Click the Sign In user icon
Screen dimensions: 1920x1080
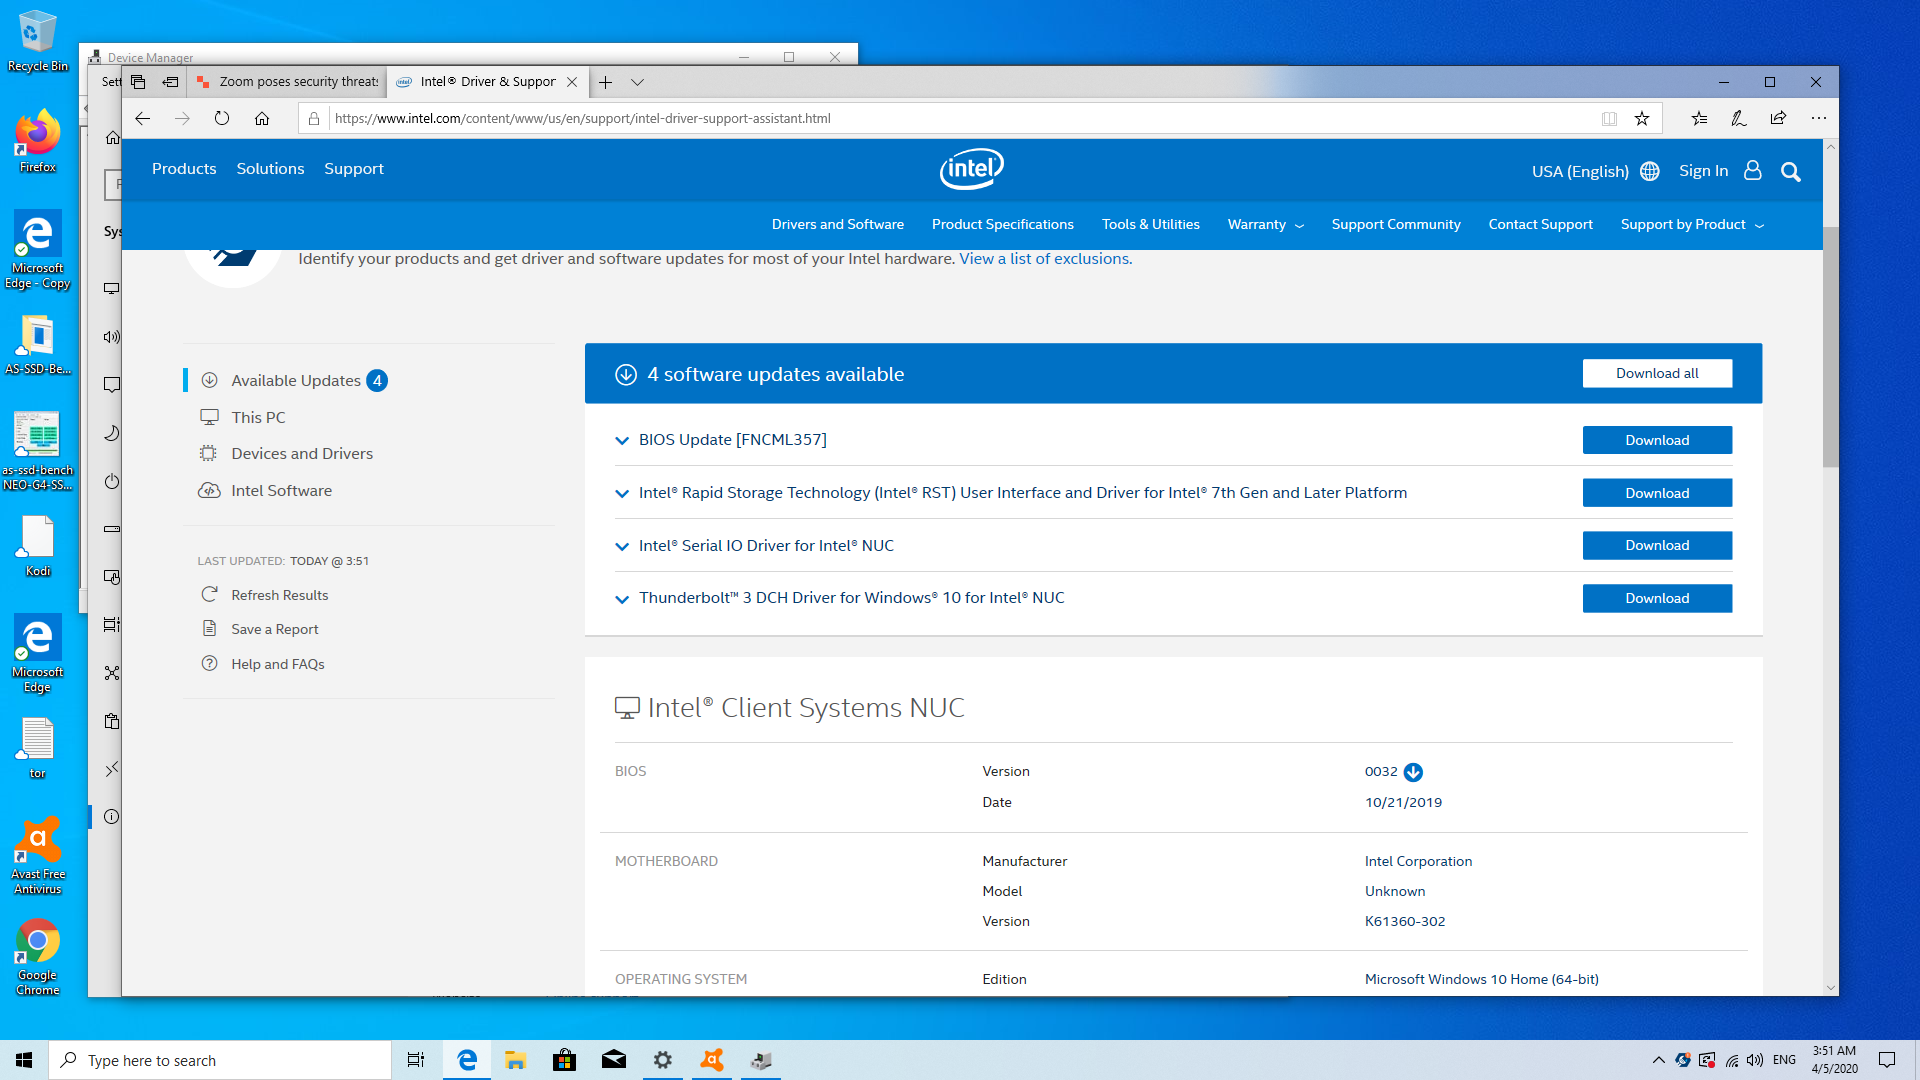[x=1752, y=171]
